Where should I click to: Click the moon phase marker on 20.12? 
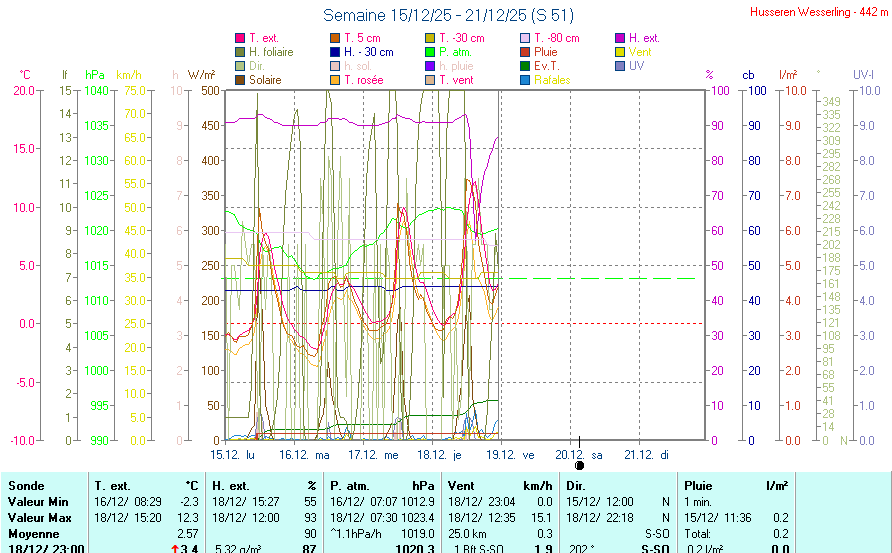580,466
